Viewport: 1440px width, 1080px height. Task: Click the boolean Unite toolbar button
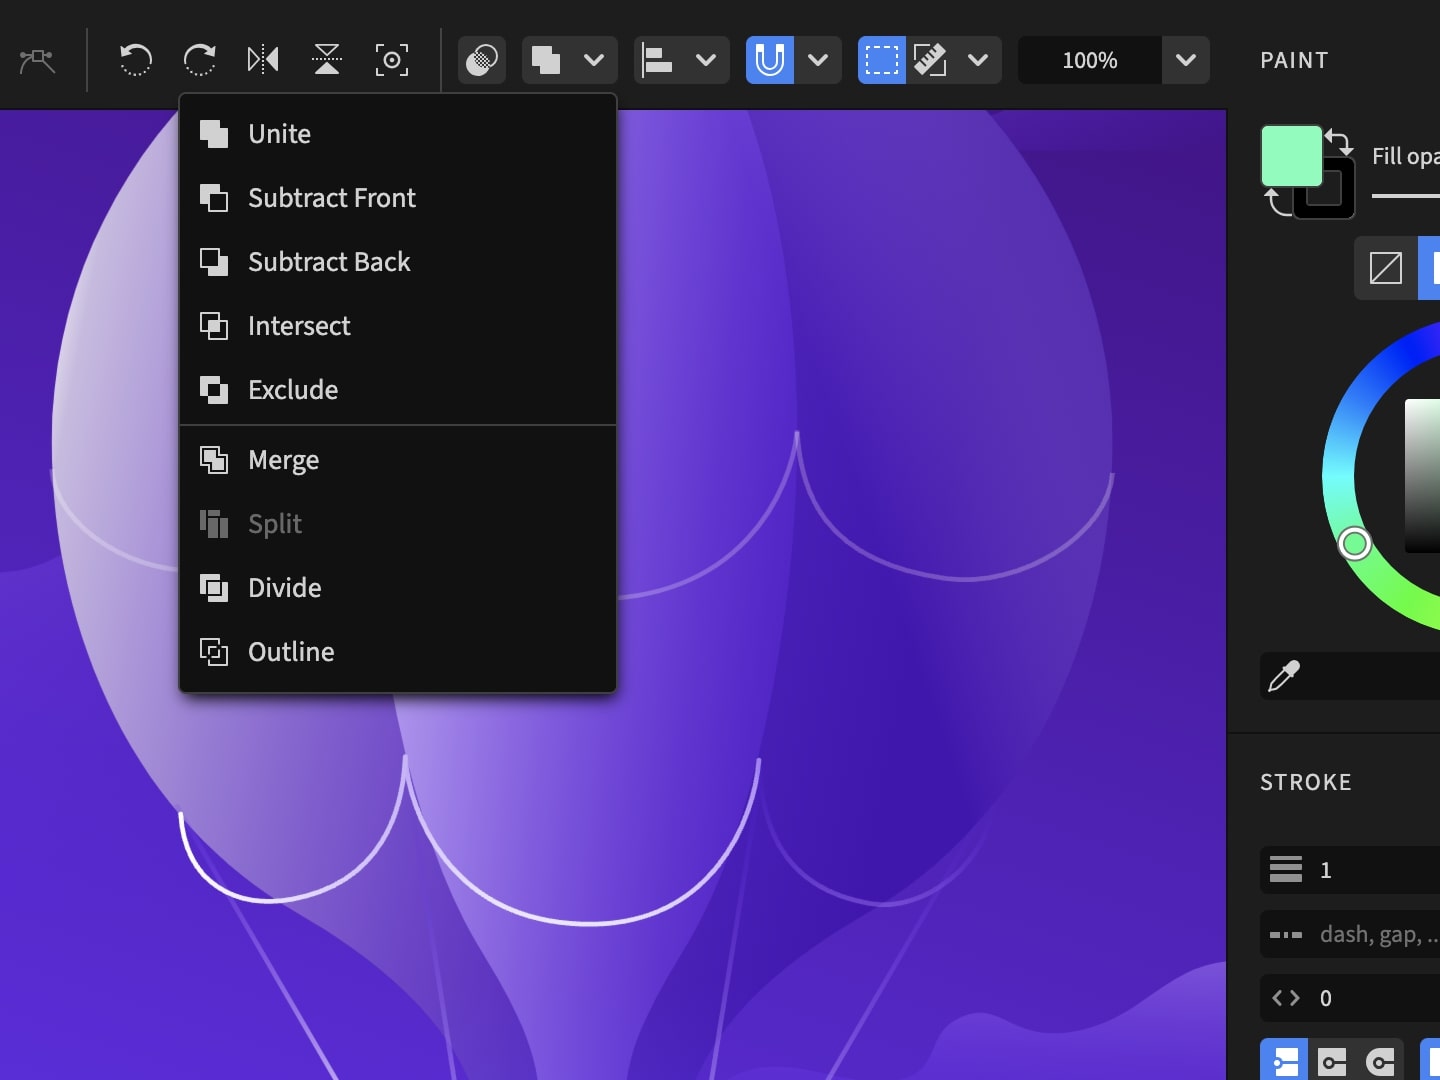point(546,60)
